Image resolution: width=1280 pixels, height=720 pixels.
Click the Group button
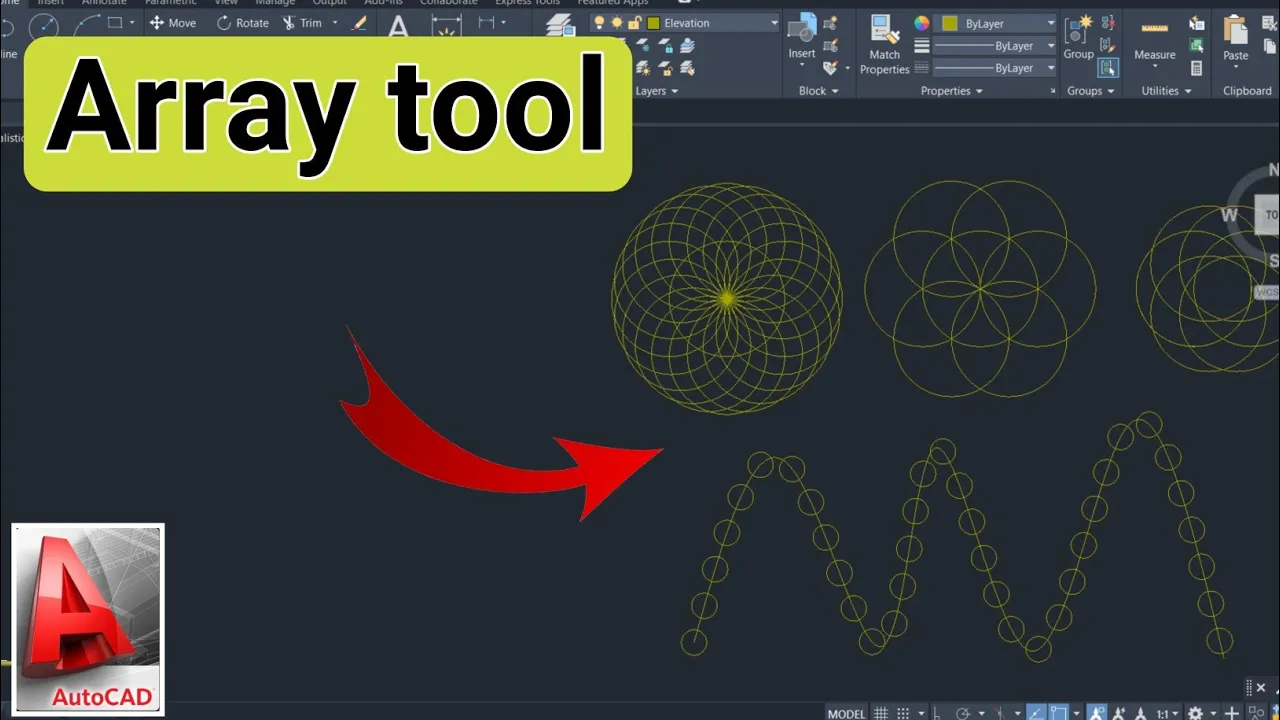tap(1079, 38)
